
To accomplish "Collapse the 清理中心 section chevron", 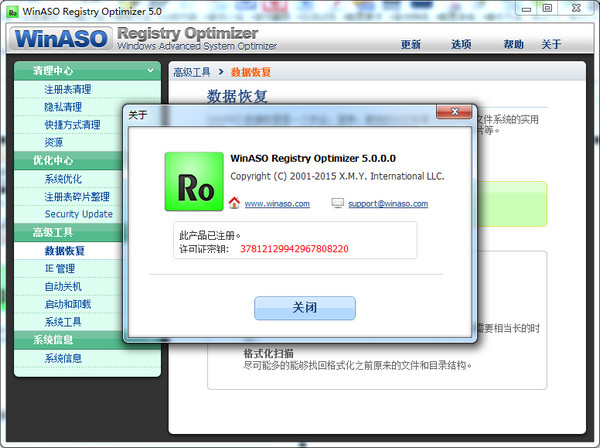I will point(150,70).
